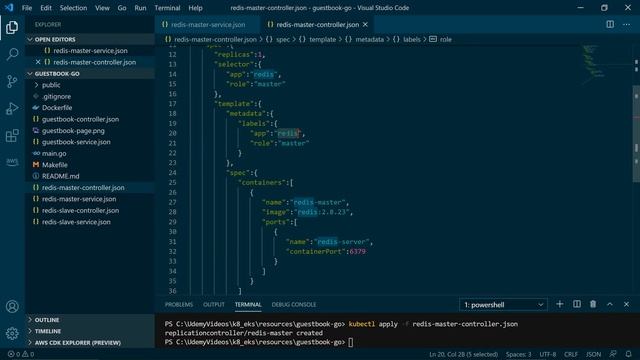
Task: Close the terminal panel
Action: [x=627, y=304]
